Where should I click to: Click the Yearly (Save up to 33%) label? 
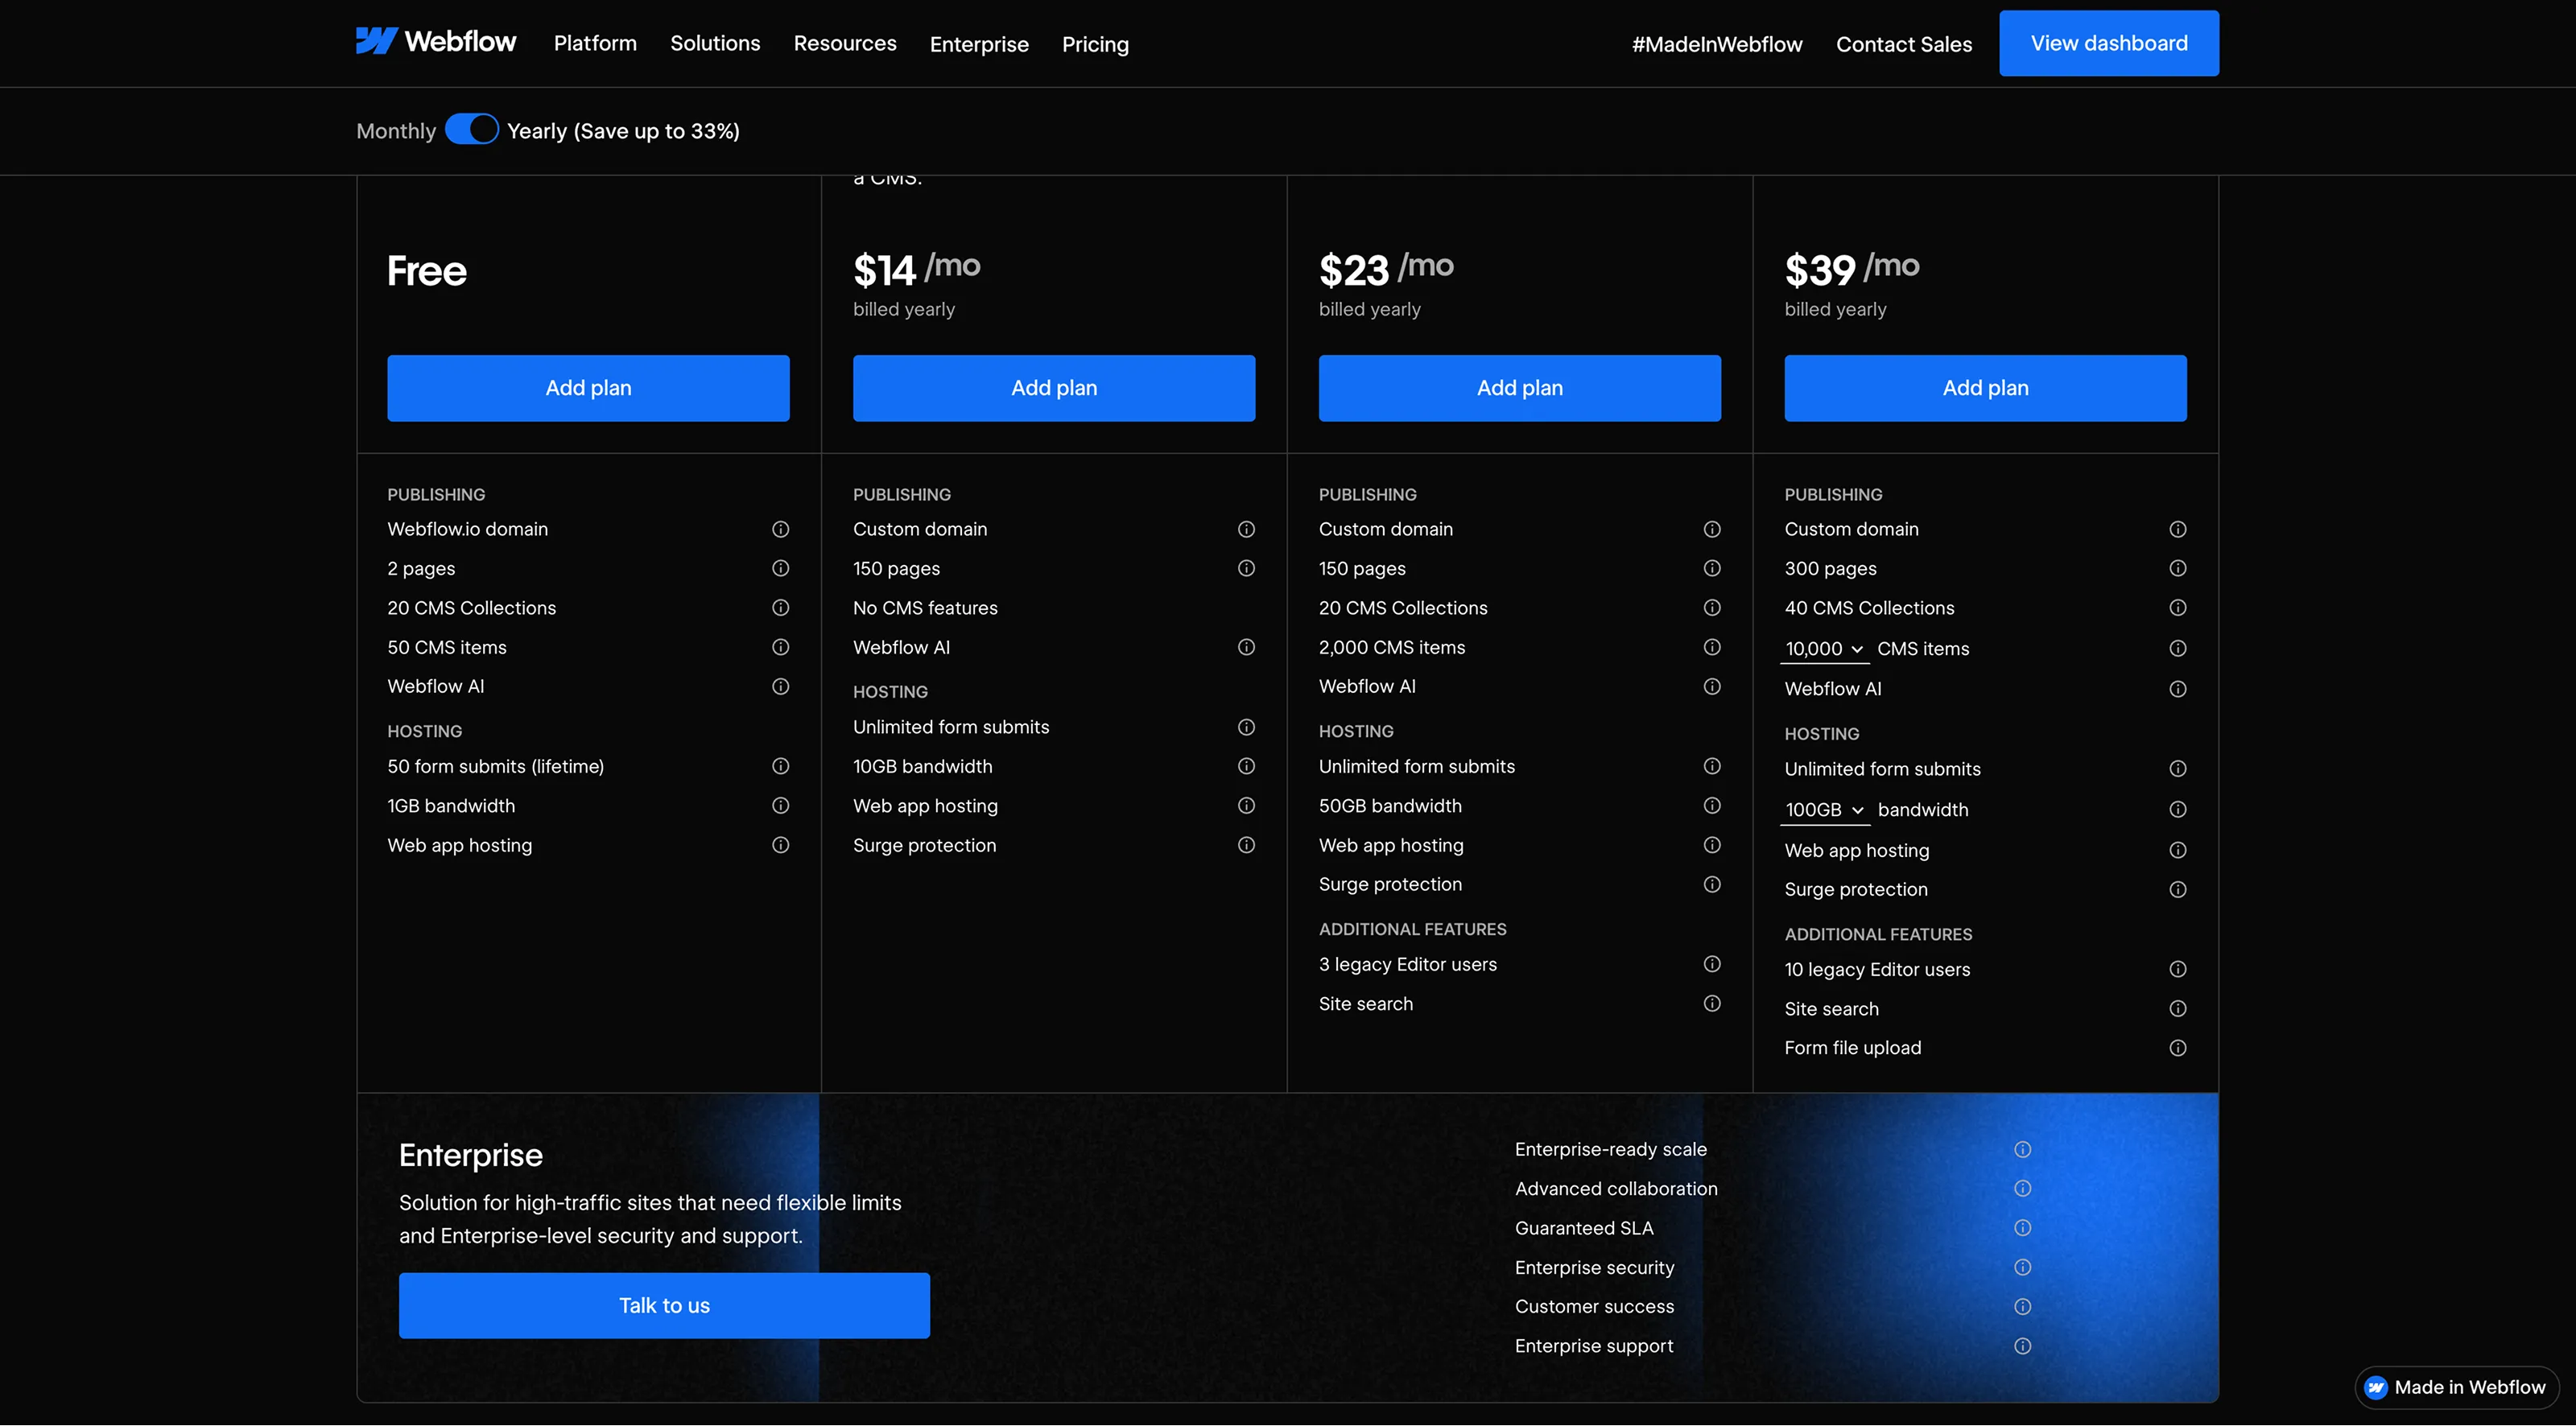tap(623, 131)
